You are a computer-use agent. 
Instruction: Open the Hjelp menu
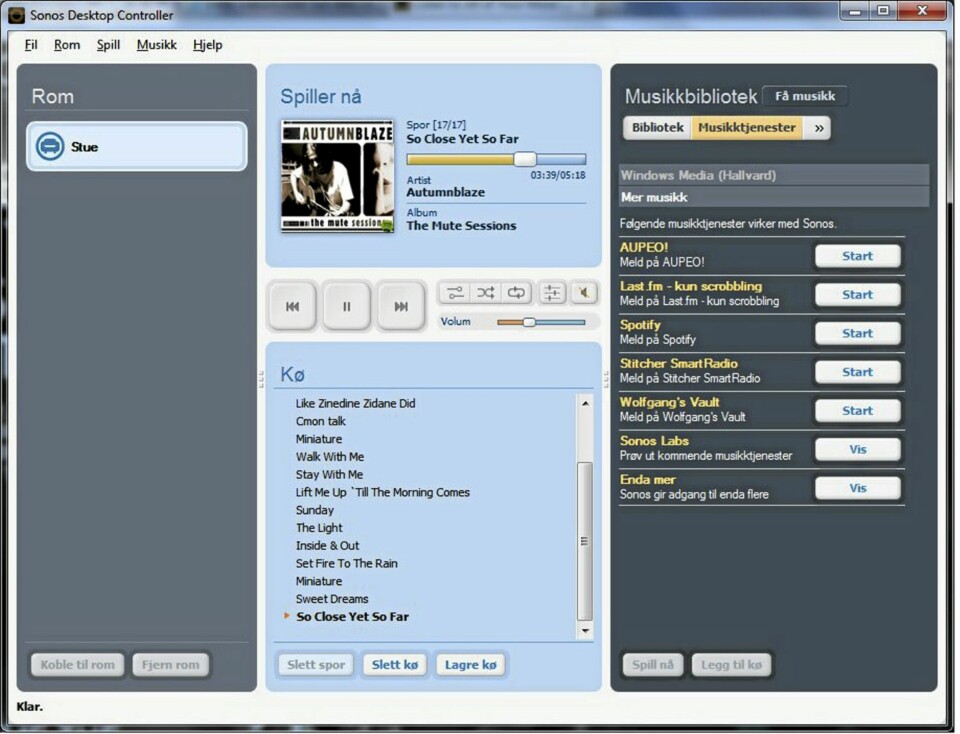click(x=208, y=45)
